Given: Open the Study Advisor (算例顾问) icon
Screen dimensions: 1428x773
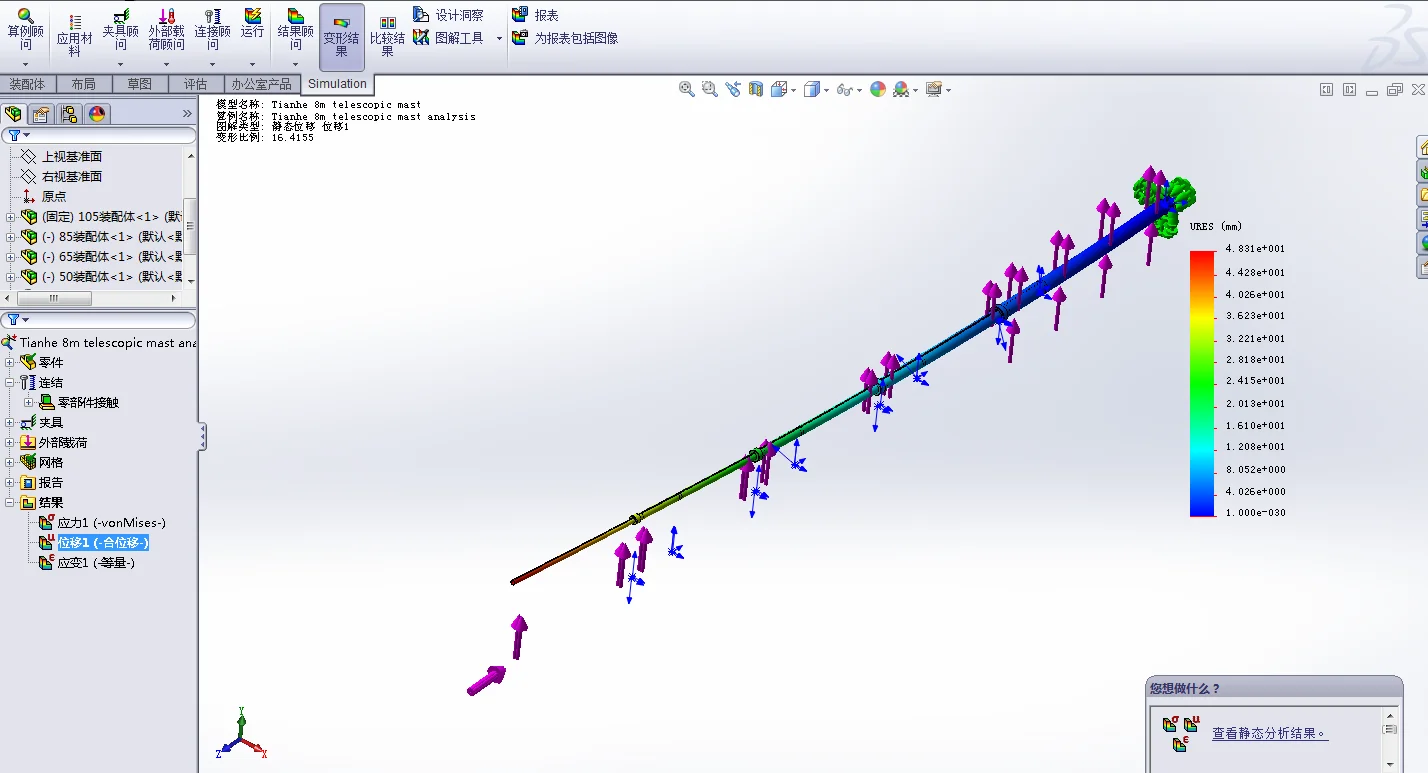Looking at the screenshot, I should (x=26, y=30).
